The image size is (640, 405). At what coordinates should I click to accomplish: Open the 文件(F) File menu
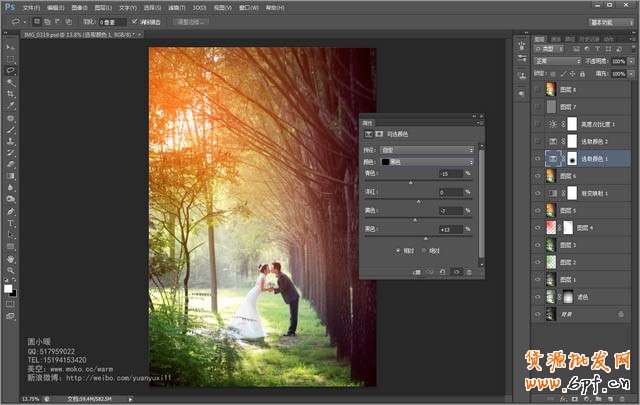[x=30, y=6]
